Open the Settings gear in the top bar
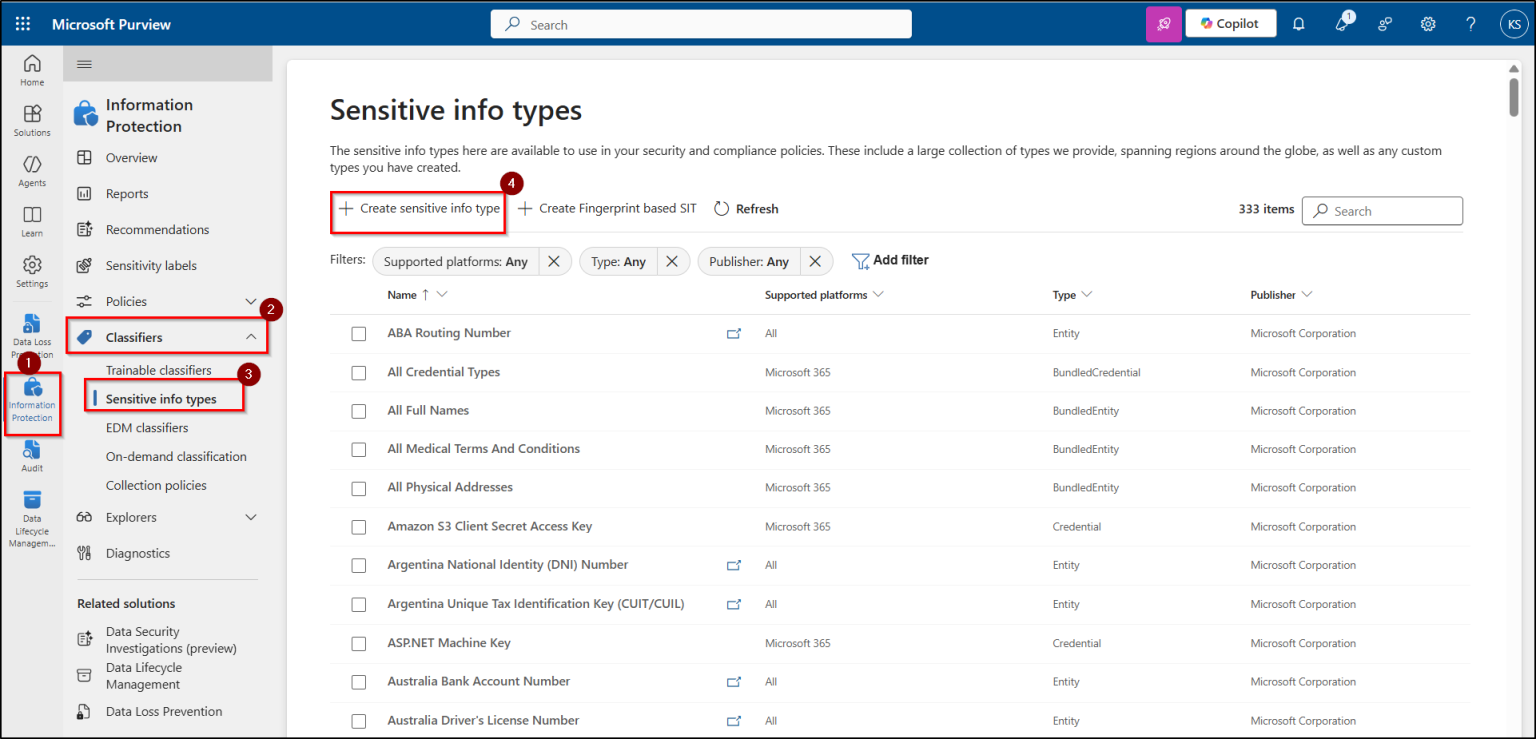 [x=1428, y=23]
